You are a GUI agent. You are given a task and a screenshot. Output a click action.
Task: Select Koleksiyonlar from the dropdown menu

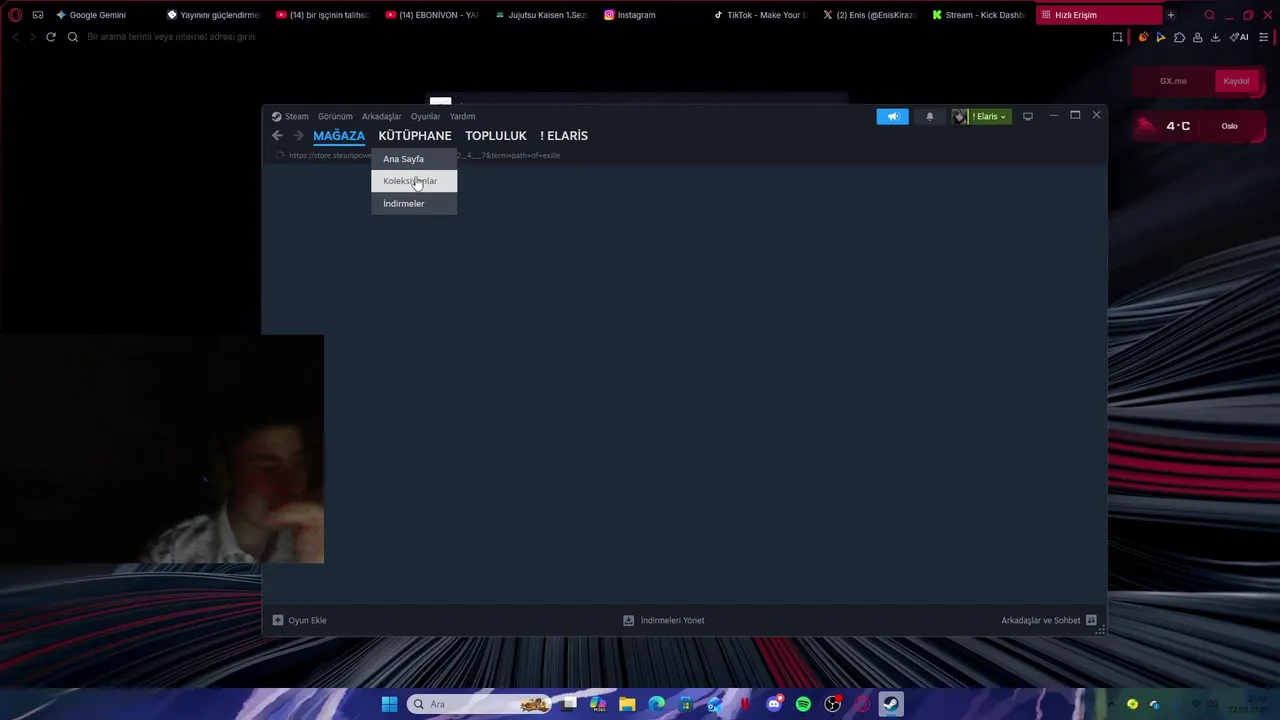coord(414,181)
